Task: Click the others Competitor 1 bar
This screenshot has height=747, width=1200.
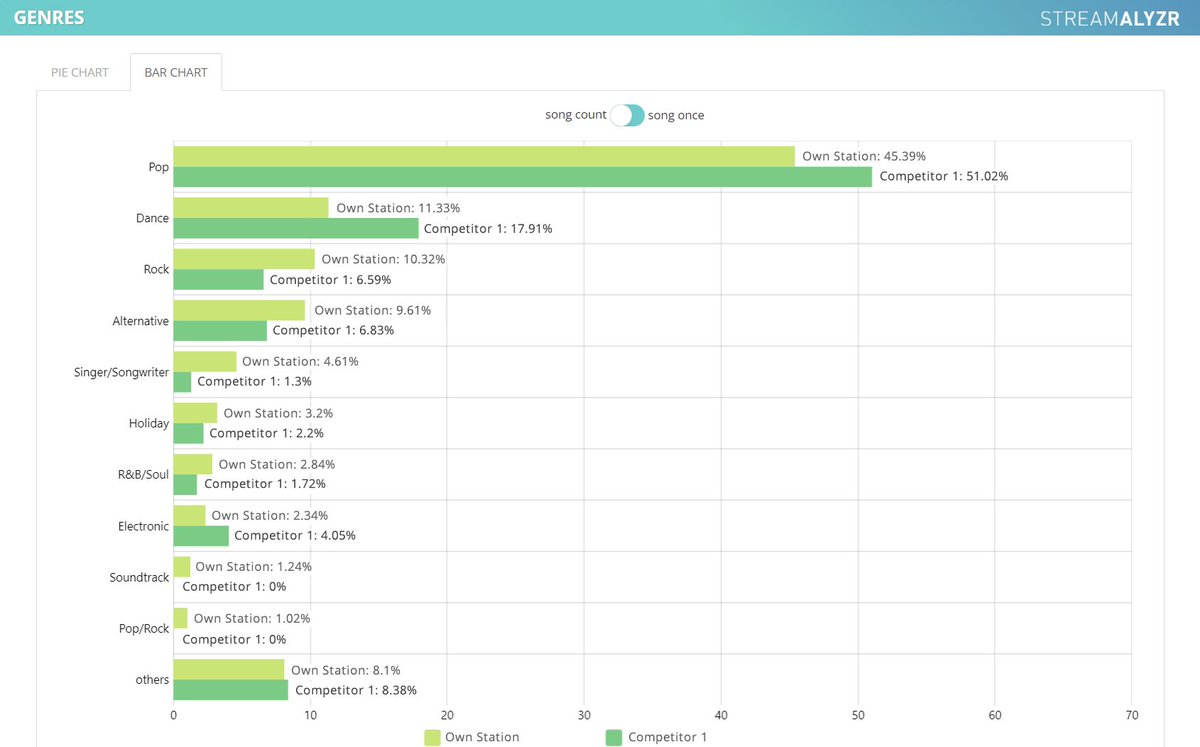Action: pos(231,690)
